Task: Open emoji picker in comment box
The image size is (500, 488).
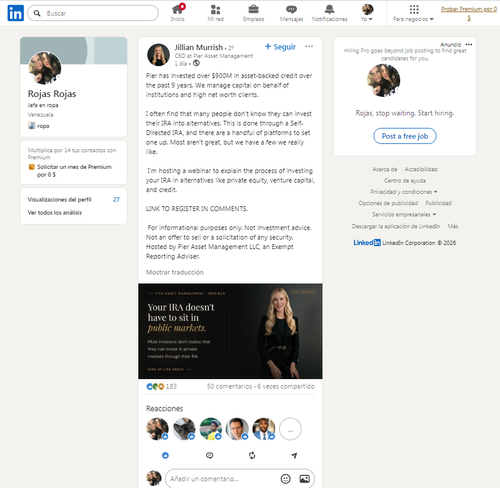Action: point(285,479)
